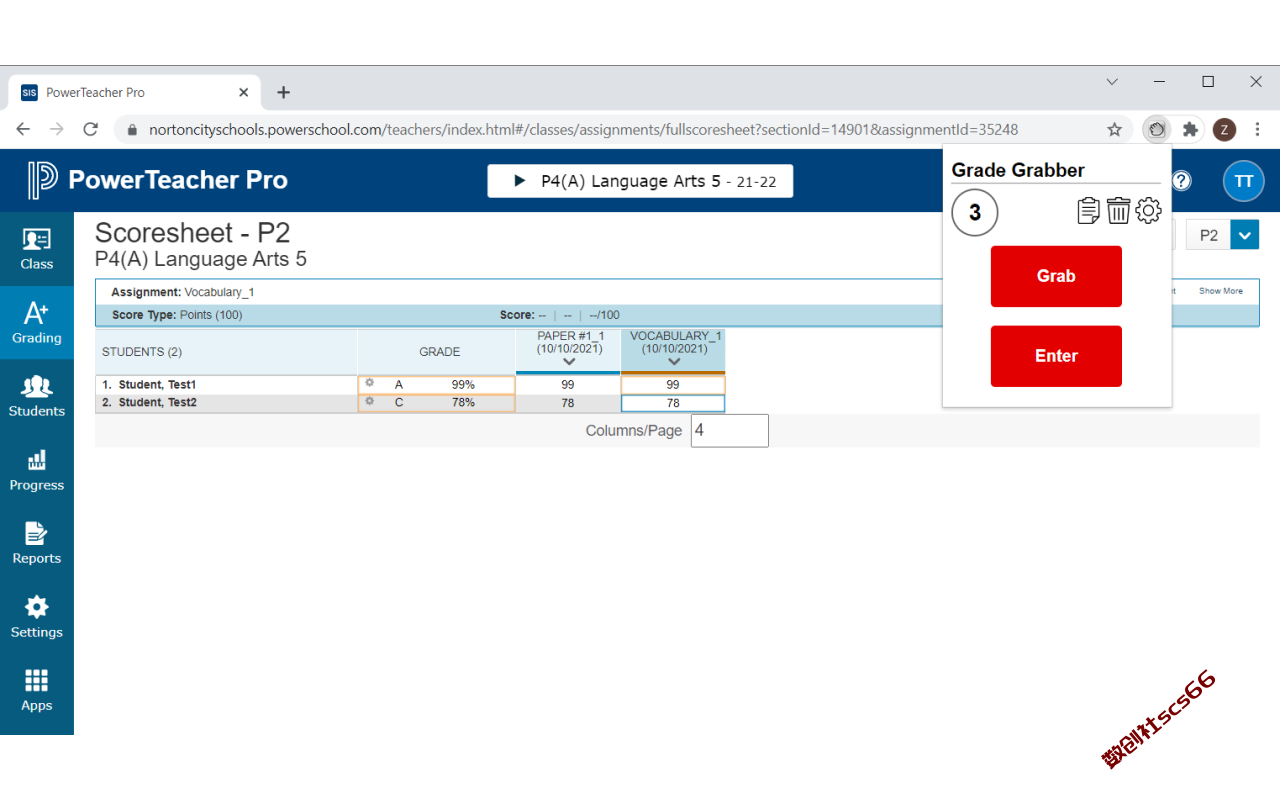The image size is (1280, 800).
Task: Click the Show More link
Action: [x=1221, y=291]
